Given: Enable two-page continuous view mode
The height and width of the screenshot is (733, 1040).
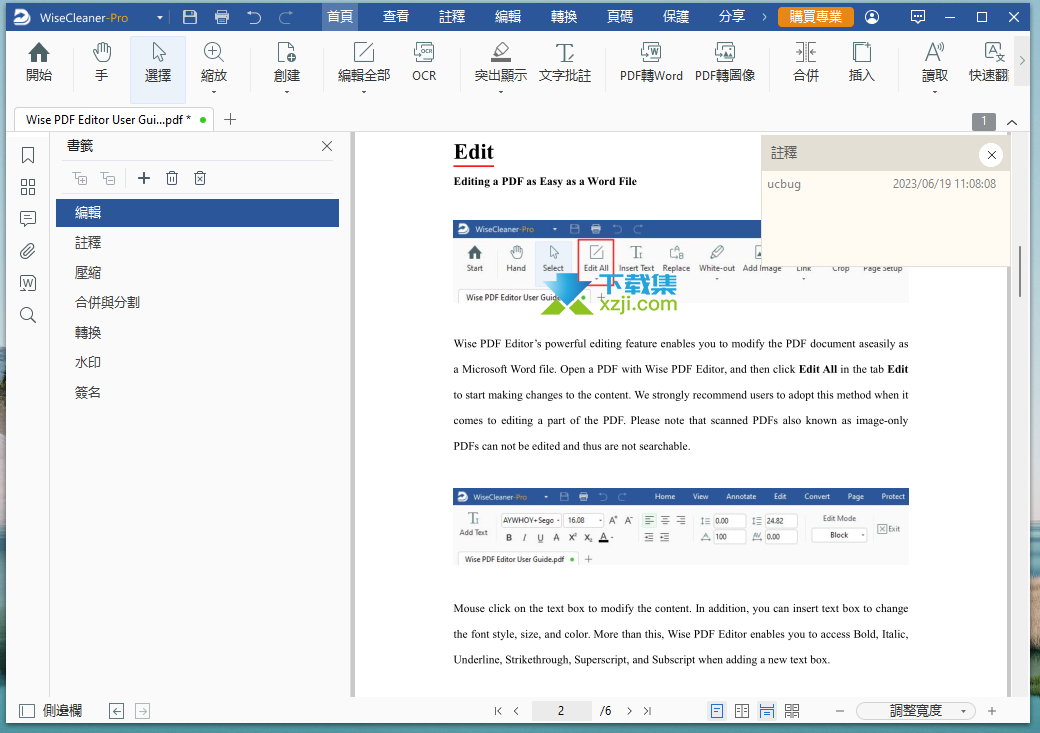Looking at the screenshot, I should 792,711.
